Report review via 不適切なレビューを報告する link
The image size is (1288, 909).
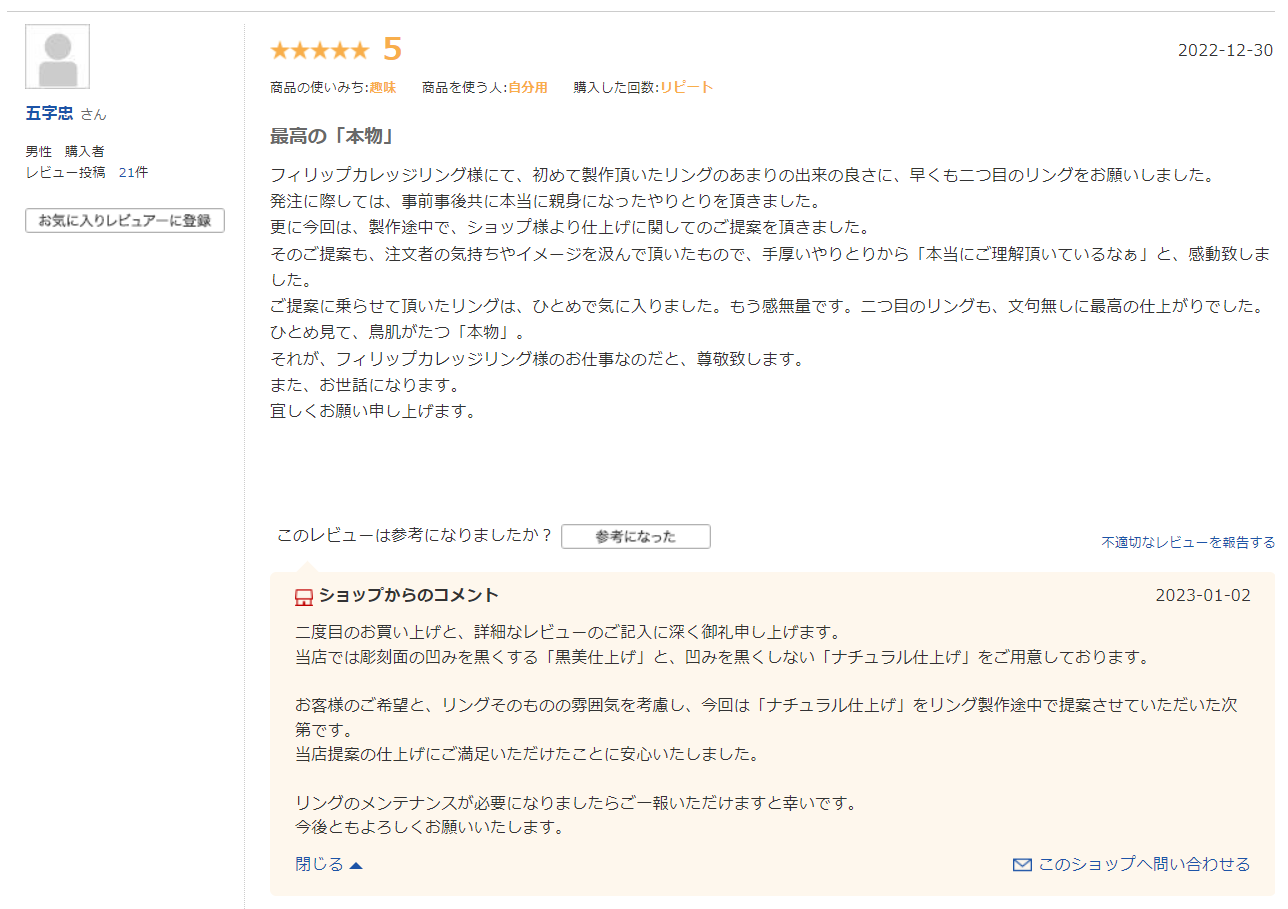[x=1188, y=542]
